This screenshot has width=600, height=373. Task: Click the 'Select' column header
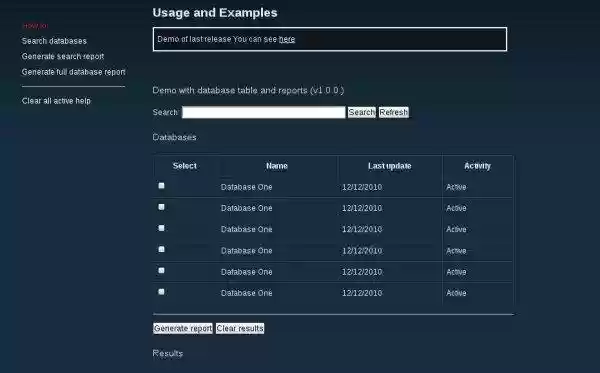[x=184, y=166]
